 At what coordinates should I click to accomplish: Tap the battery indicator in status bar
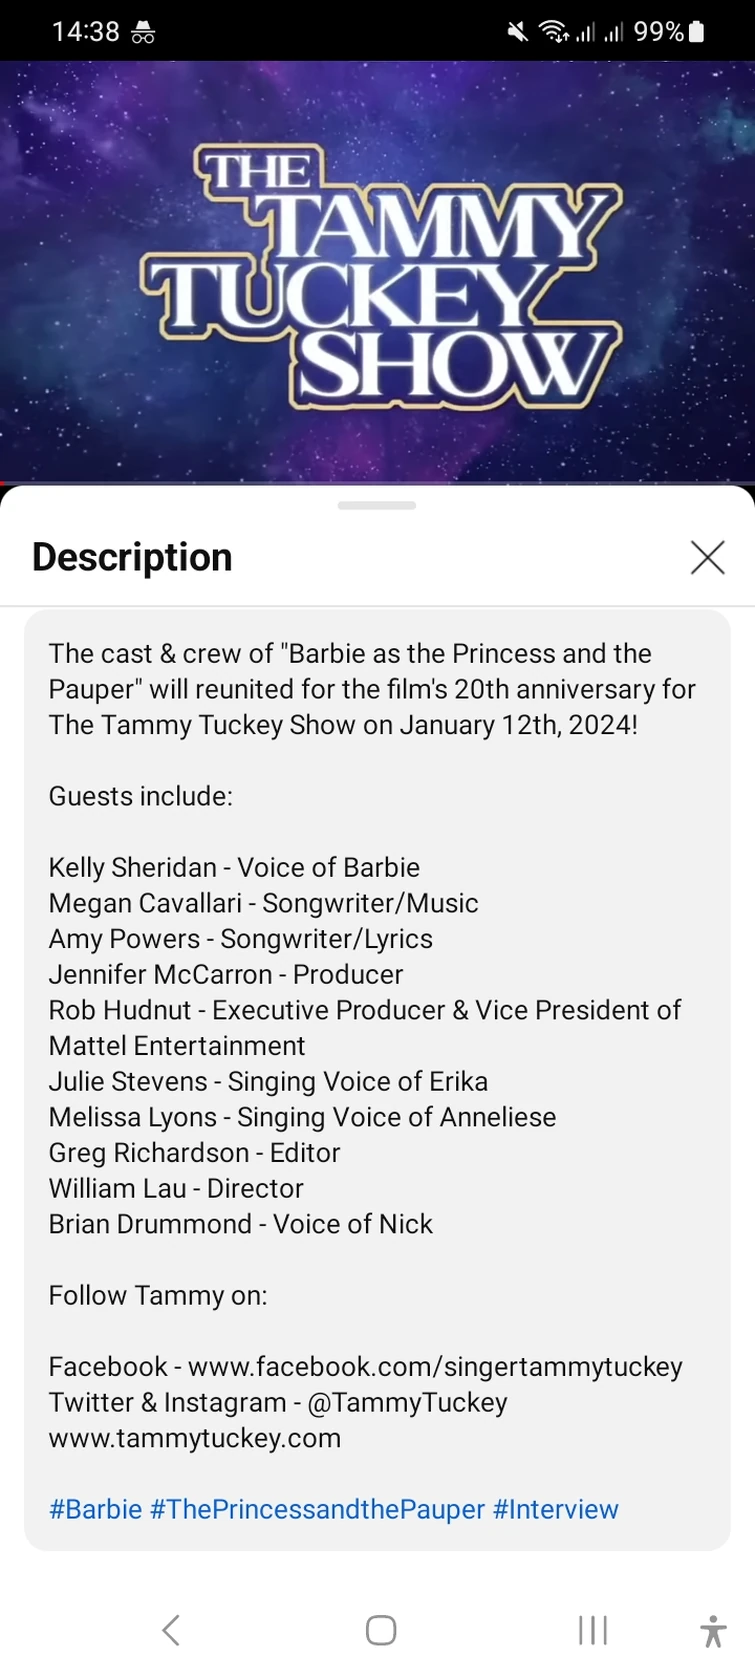click(x=697, y=32)
